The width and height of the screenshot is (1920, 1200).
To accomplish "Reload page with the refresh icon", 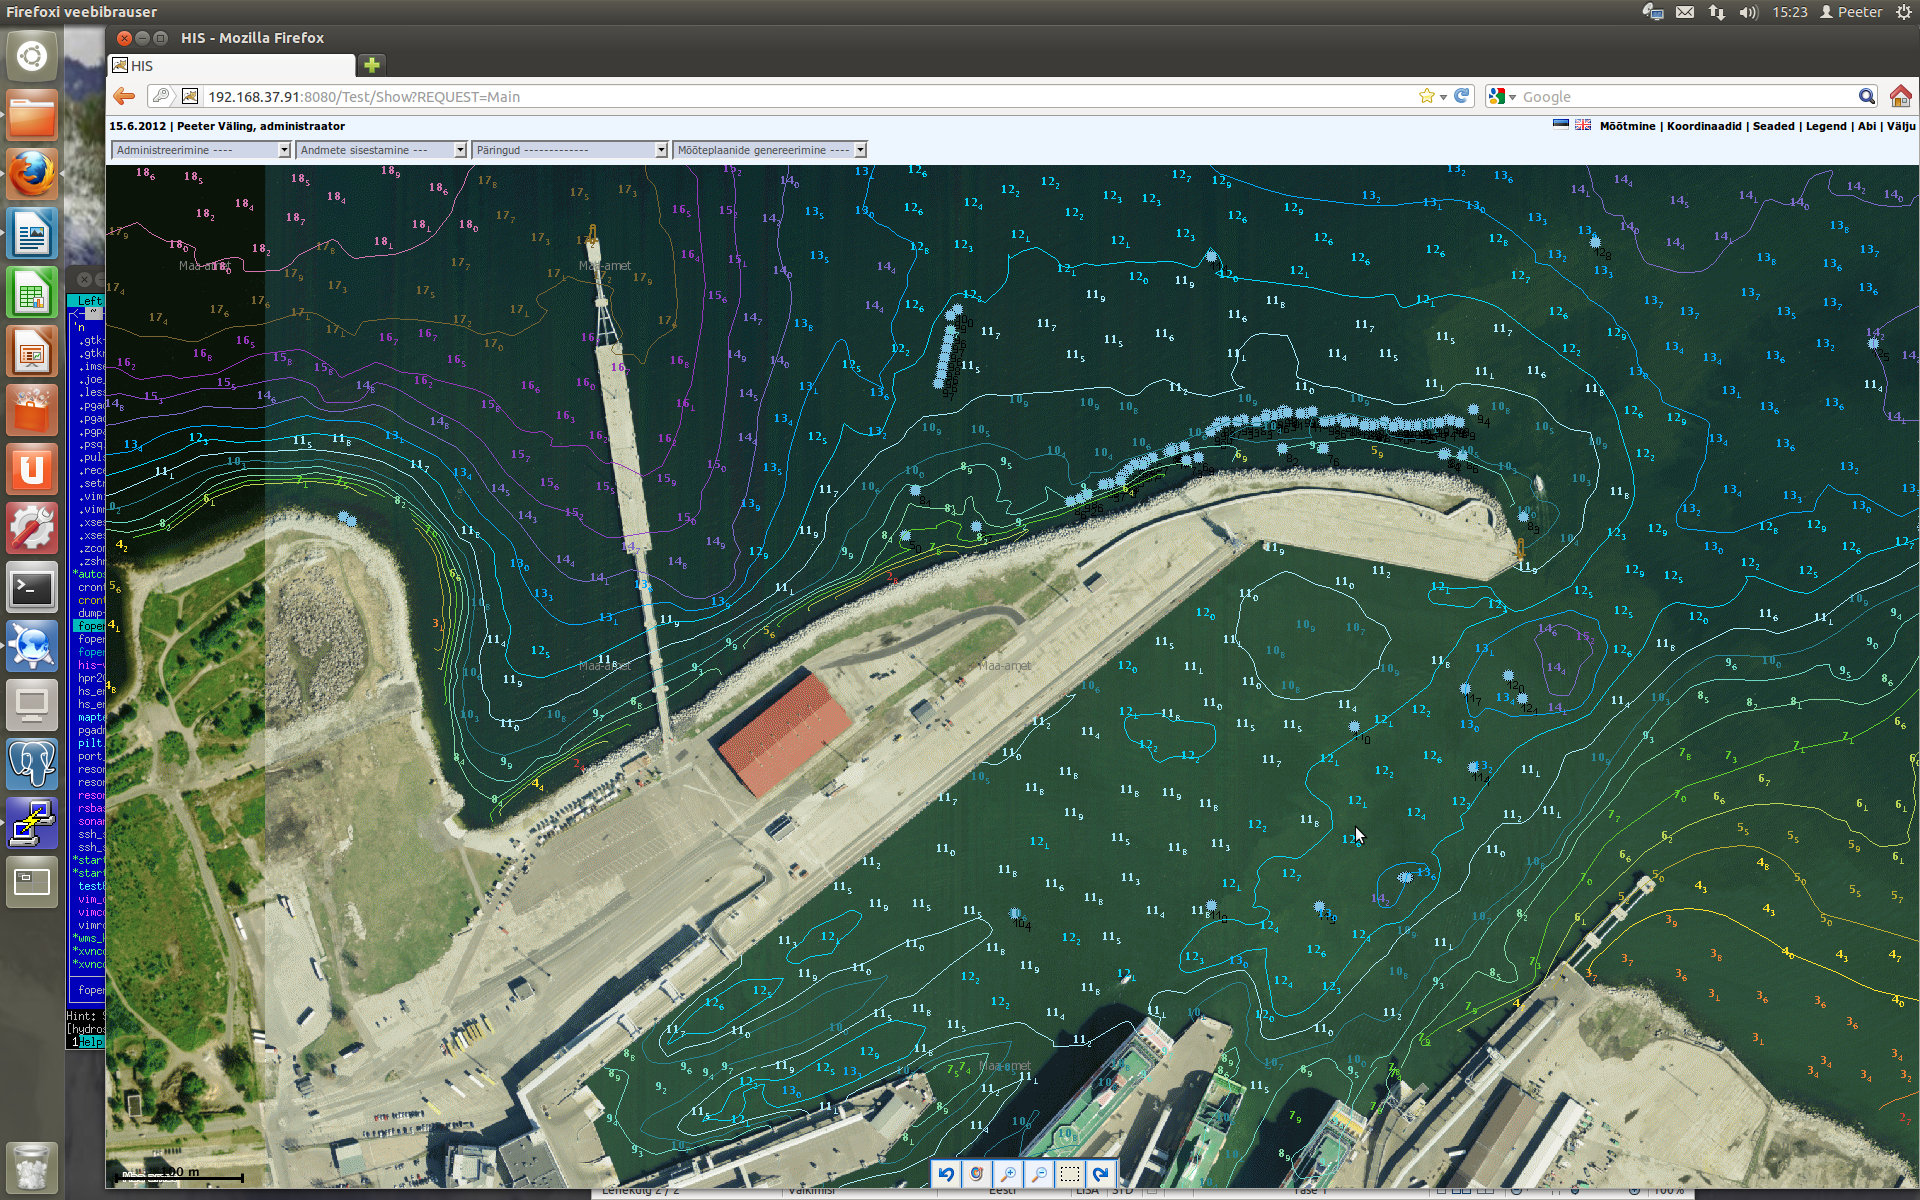I will [x=1462, y=96].
